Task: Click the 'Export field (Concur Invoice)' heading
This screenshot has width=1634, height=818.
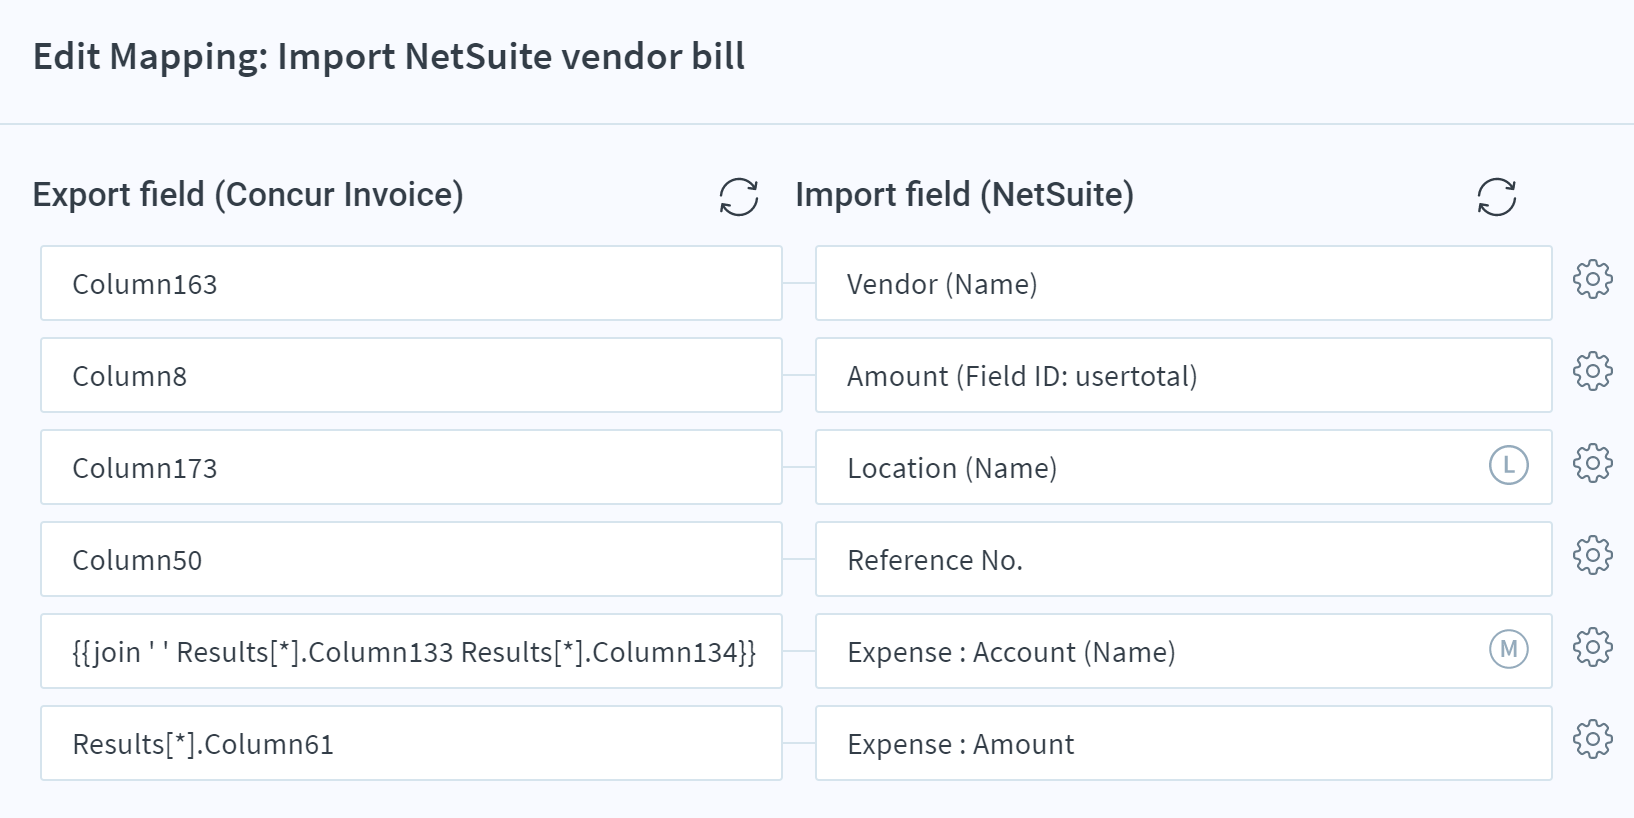Action: 248,194
